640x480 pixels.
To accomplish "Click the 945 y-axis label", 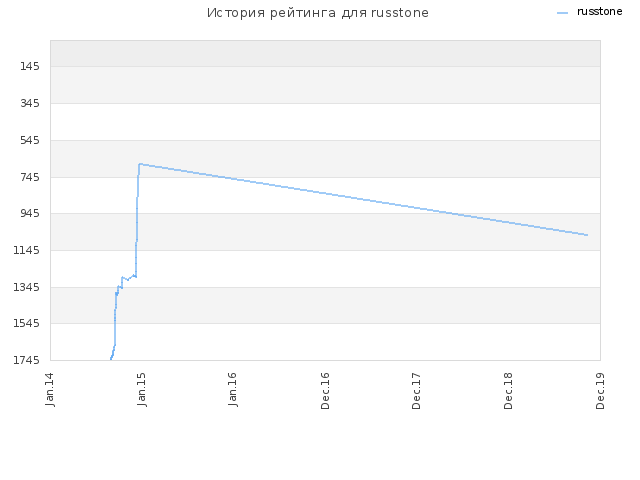I will [x=30, y=213].
